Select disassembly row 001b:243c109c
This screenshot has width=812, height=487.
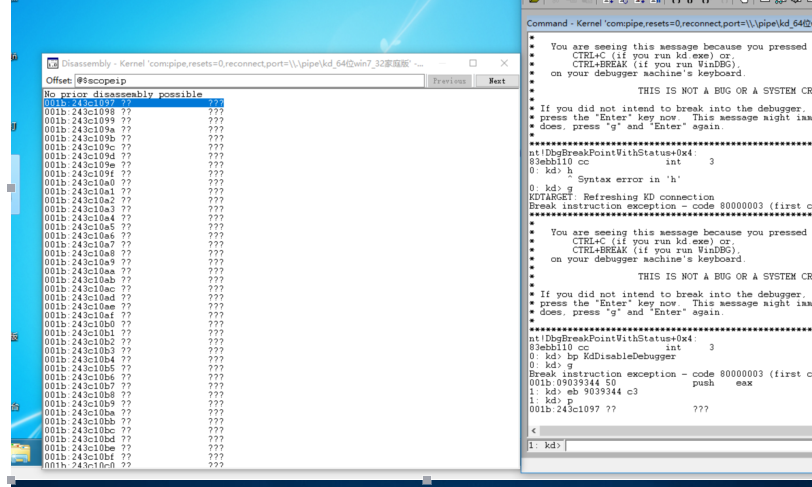[134, 147]
